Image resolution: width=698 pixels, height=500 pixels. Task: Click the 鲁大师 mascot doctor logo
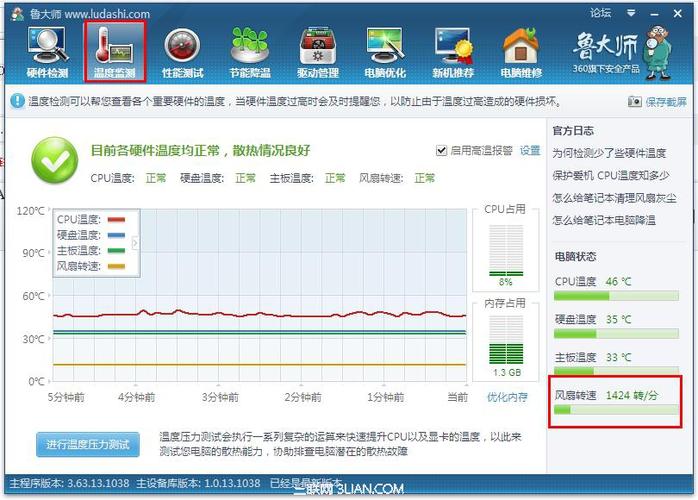point(659,52)
